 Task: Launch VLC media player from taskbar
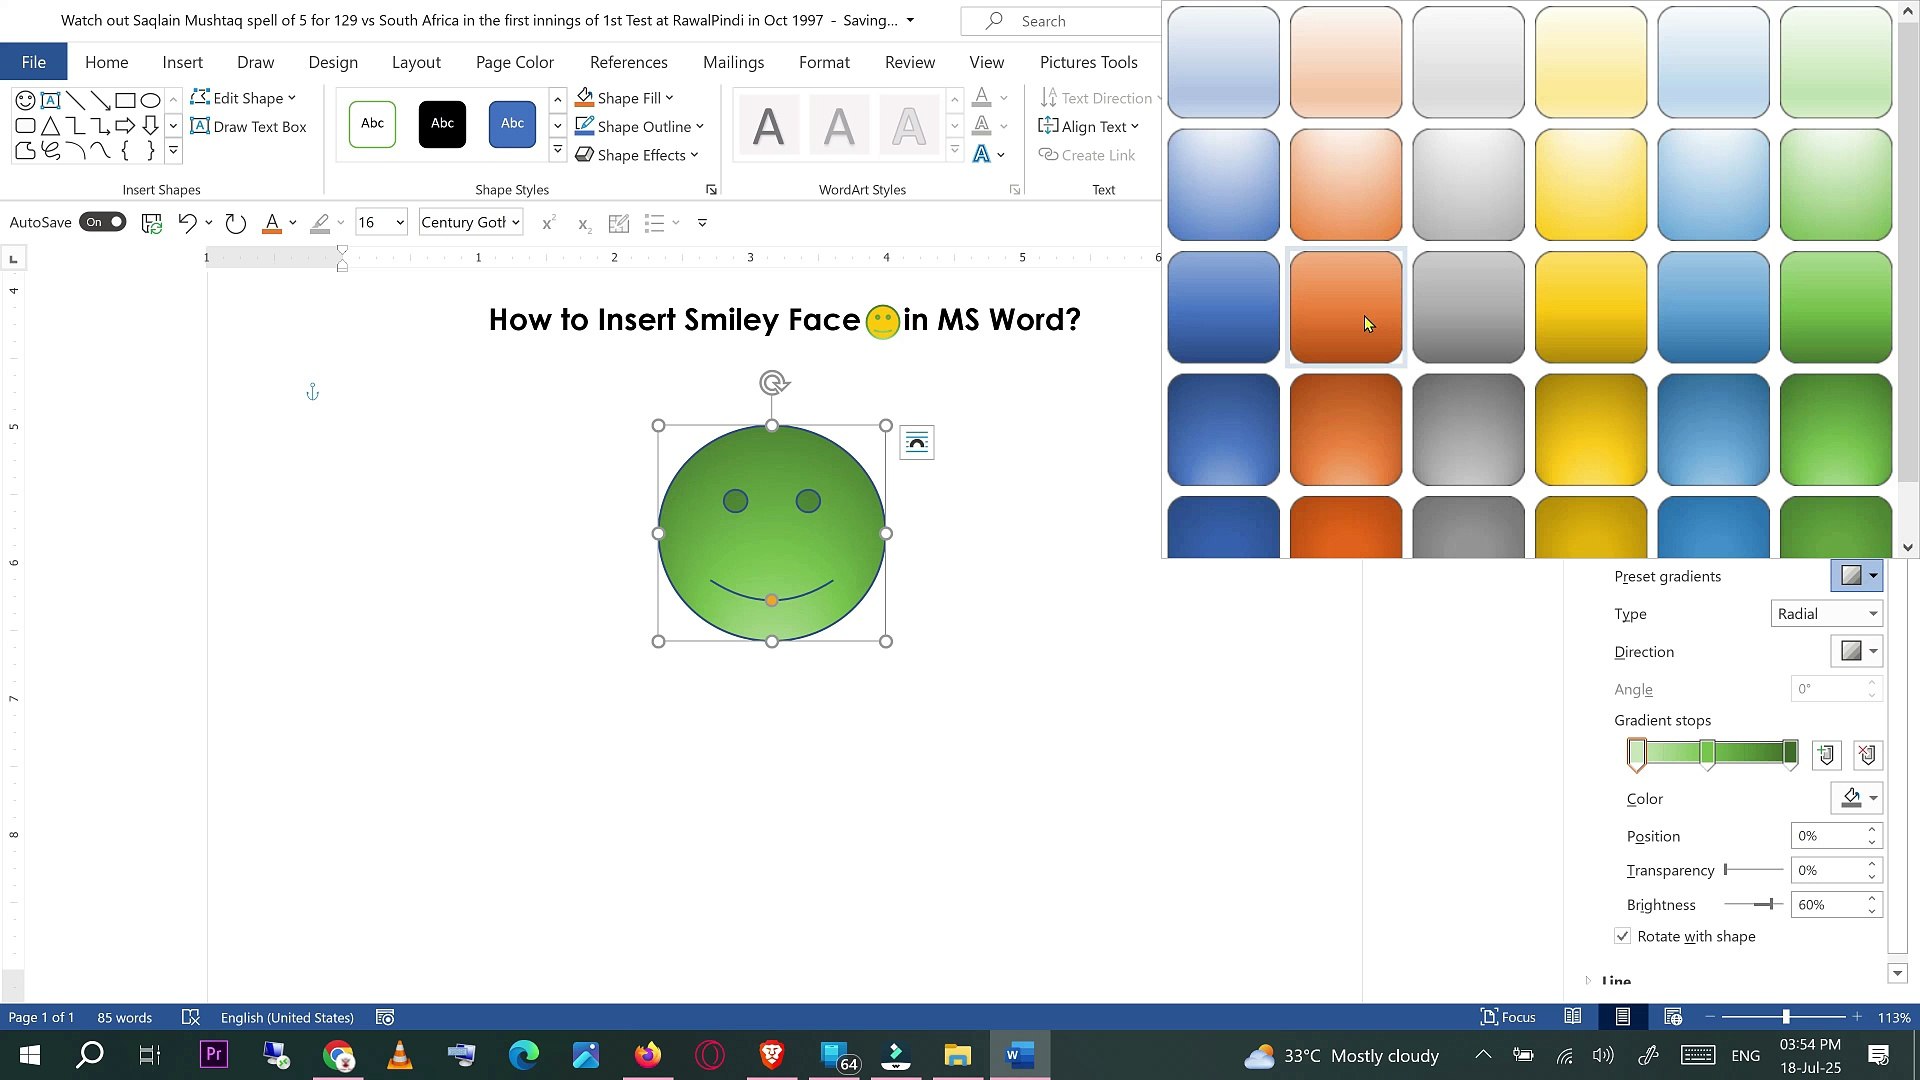[400, 1055]
